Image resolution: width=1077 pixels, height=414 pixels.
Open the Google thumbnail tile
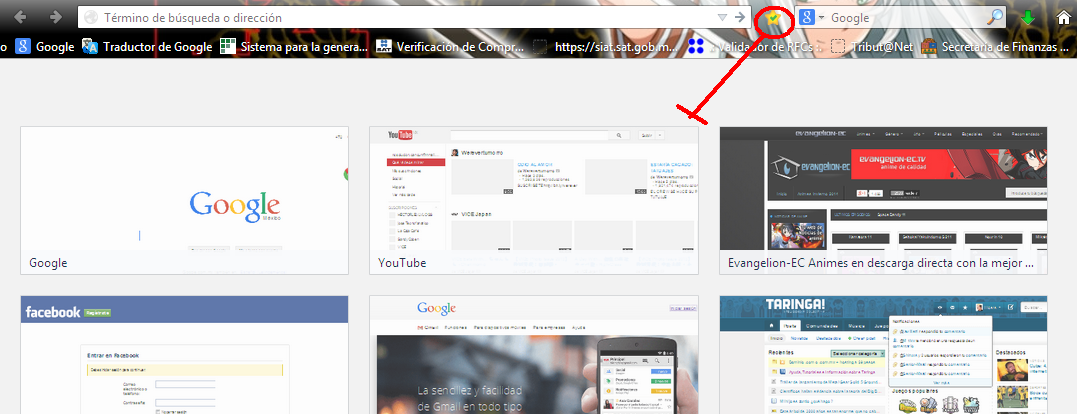click(185, 200)
